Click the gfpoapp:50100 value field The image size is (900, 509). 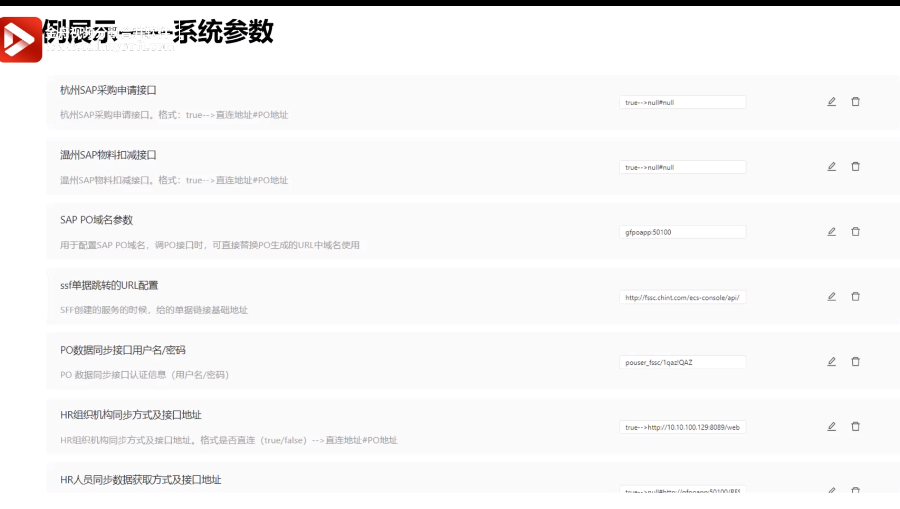[682, 232]
